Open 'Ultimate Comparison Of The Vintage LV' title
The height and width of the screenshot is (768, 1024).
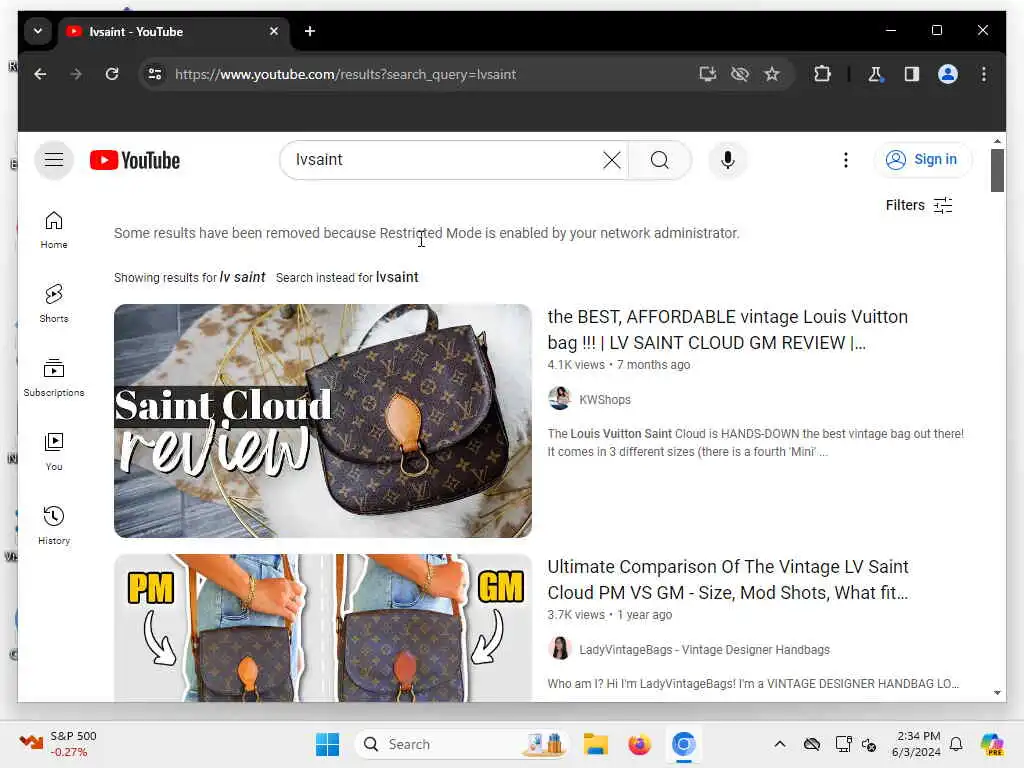tap(728, 580)
